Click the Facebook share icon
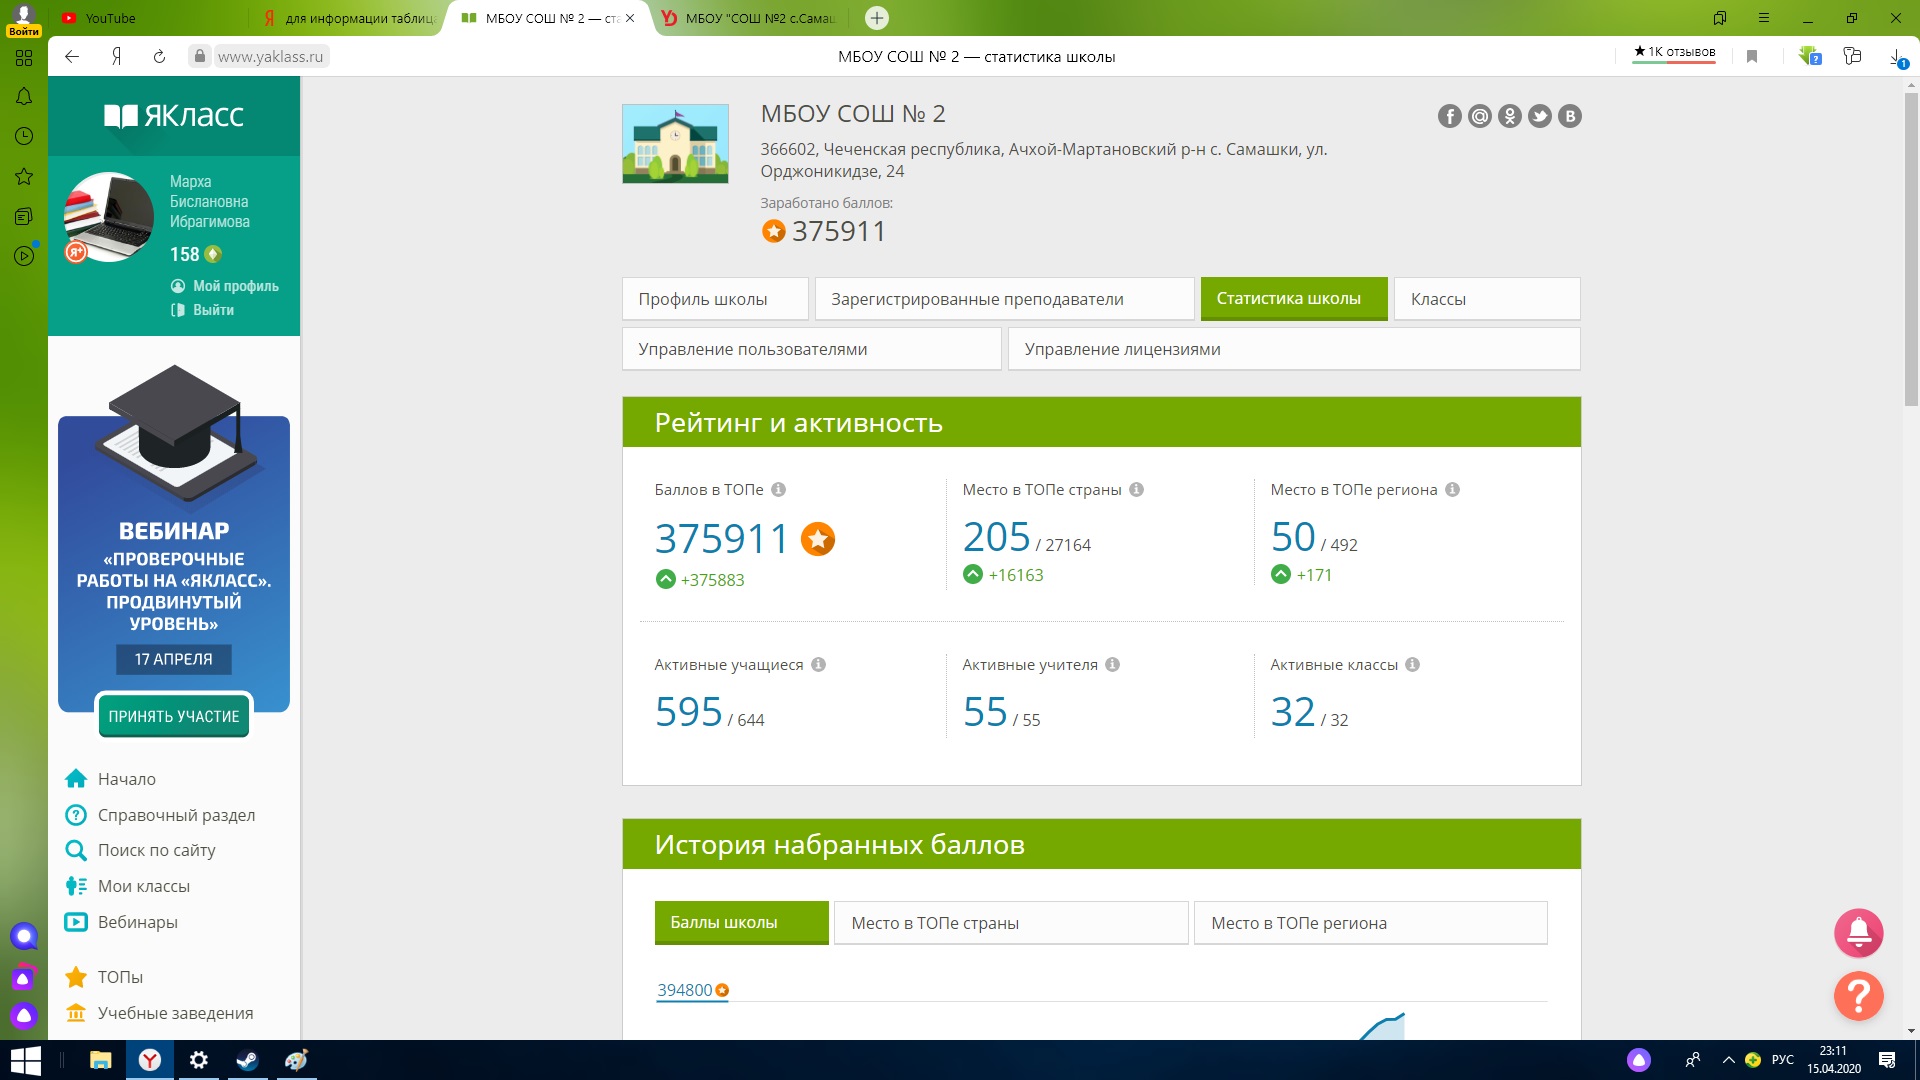 coord(1449,116)
